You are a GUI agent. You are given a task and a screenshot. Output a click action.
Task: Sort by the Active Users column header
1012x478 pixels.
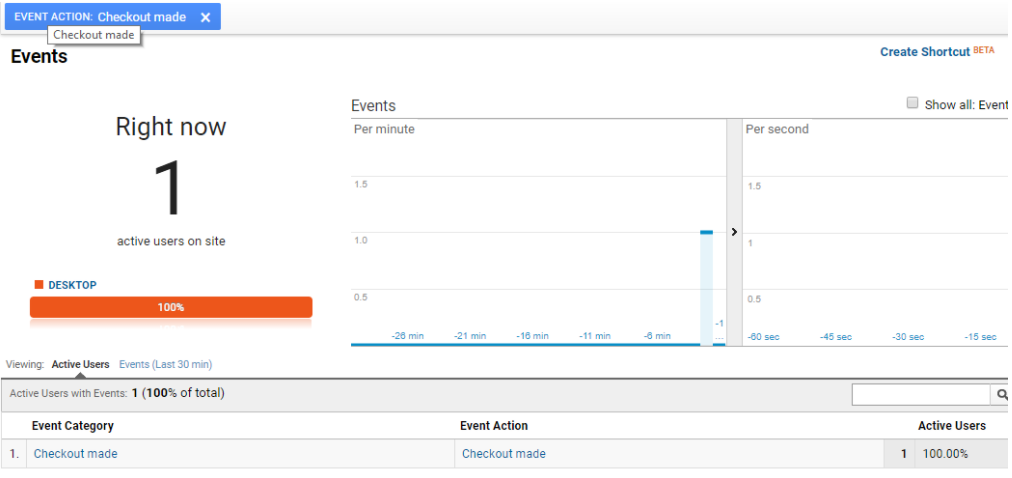pyautogui.click(x=952, y=426)
